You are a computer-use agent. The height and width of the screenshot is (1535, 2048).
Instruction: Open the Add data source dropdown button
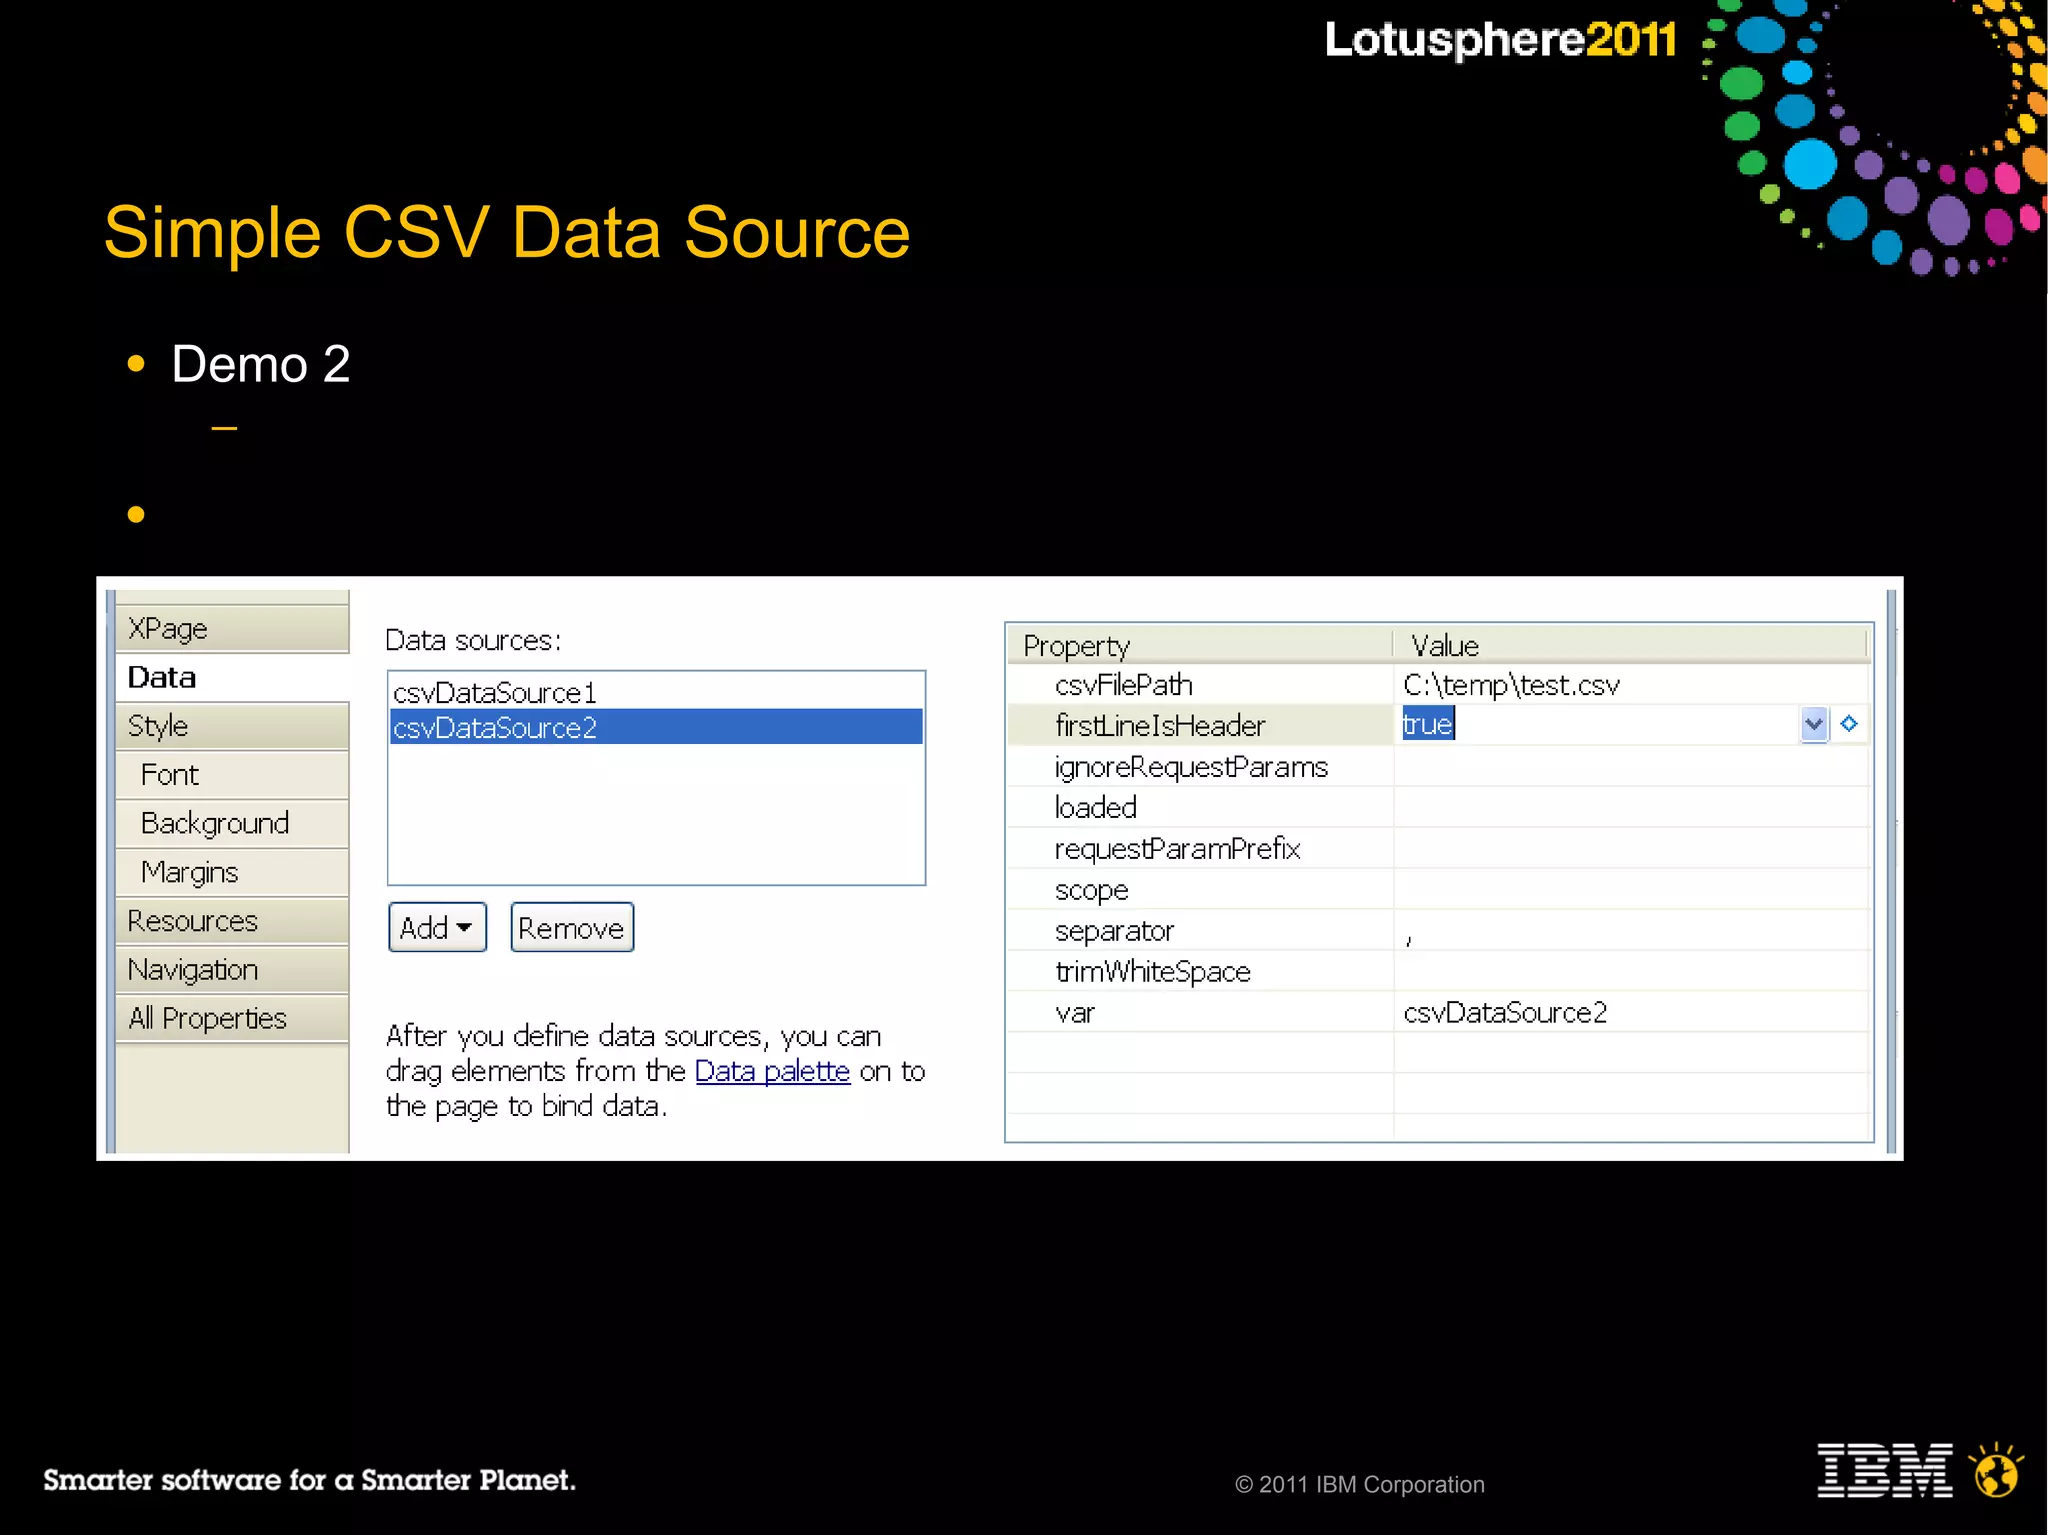click(437, 927)
